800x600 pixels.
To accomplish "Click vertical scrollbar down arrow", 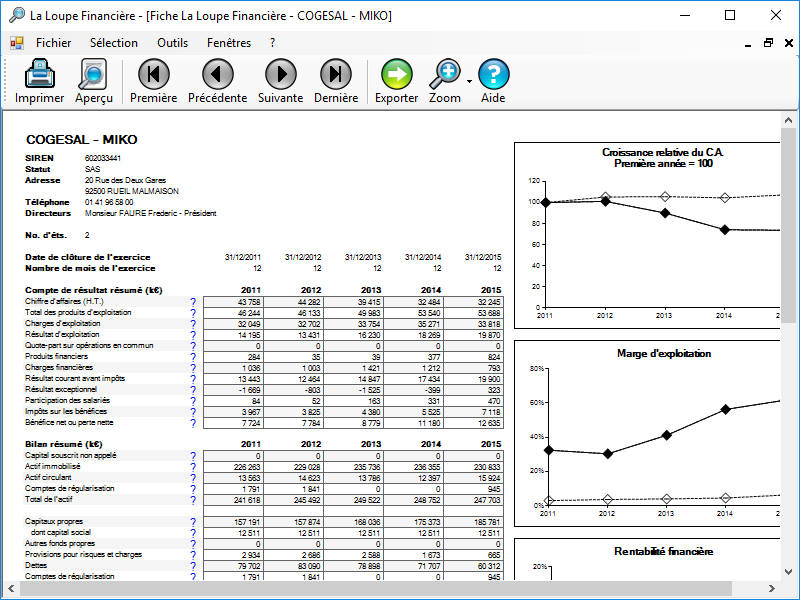I will 788,572.
